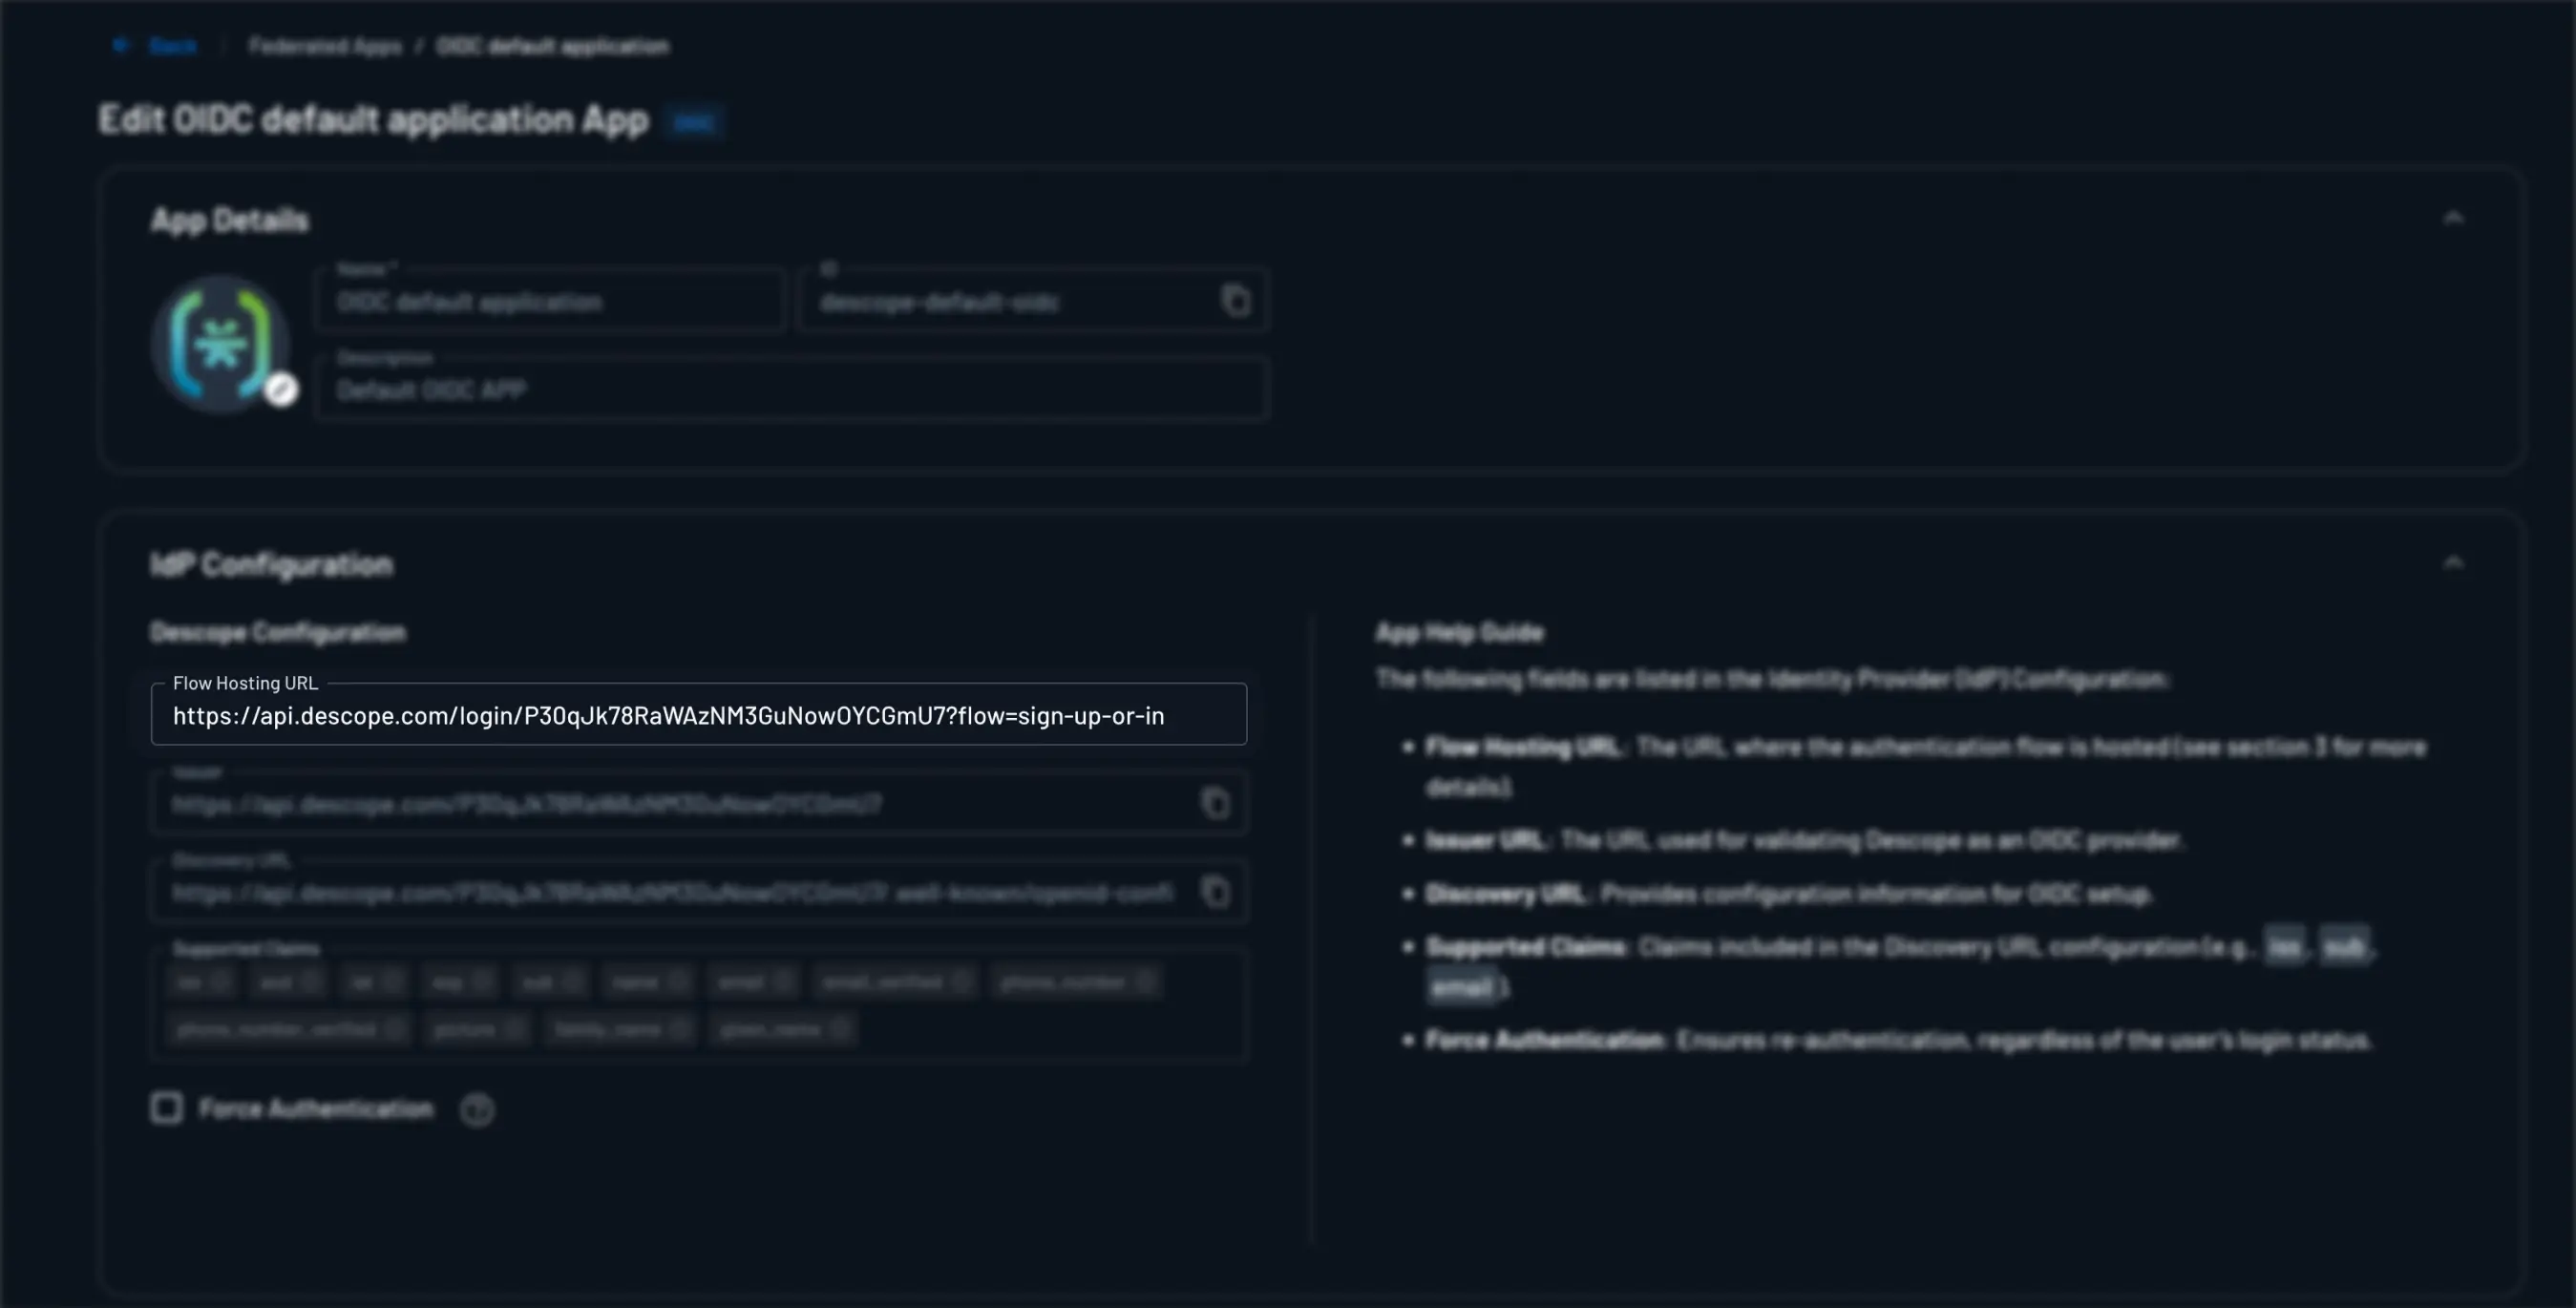Click the OIDC badge beside title
Image resolution: width=2576 pixels, height=1308 pixels.
[x=694, y=123]
